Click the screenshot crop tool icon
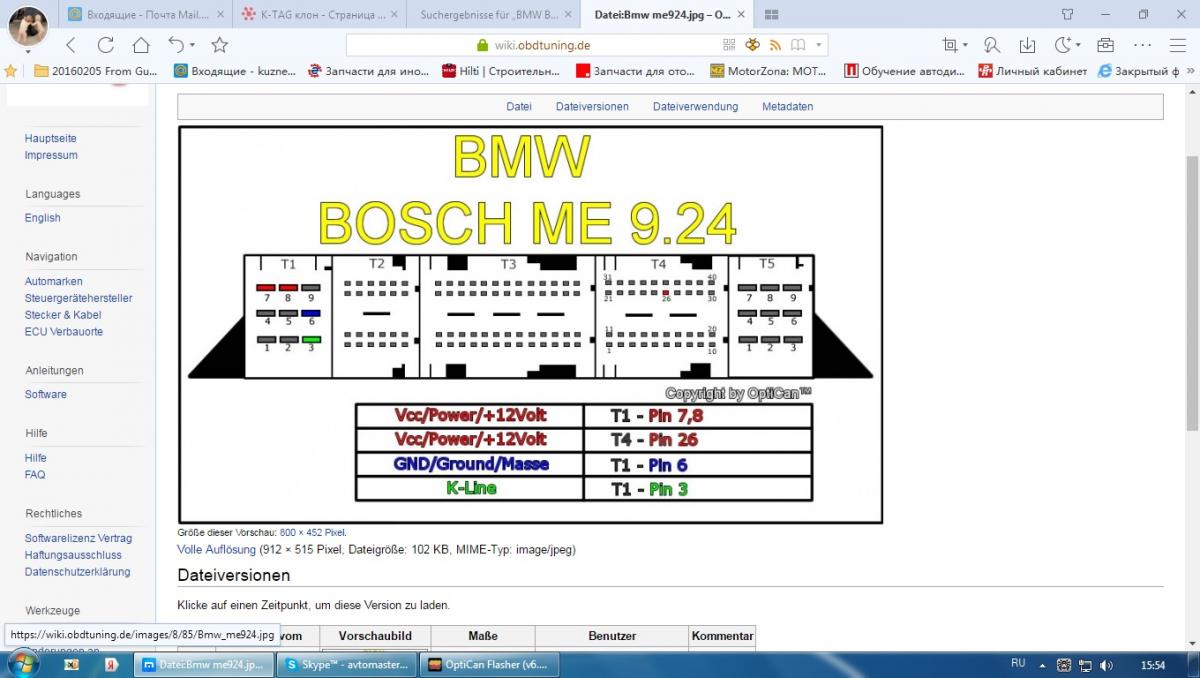 point(950,45)
